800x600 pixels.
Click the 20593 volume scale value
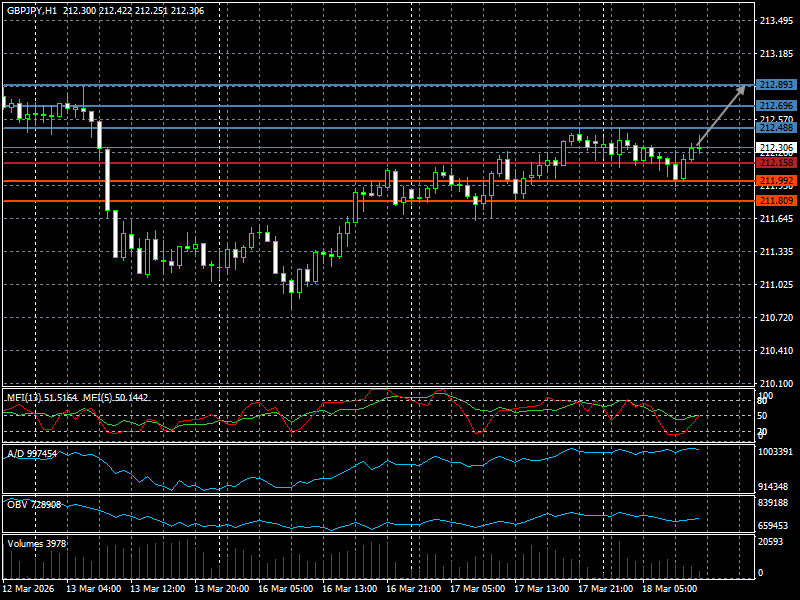[771, 542]
